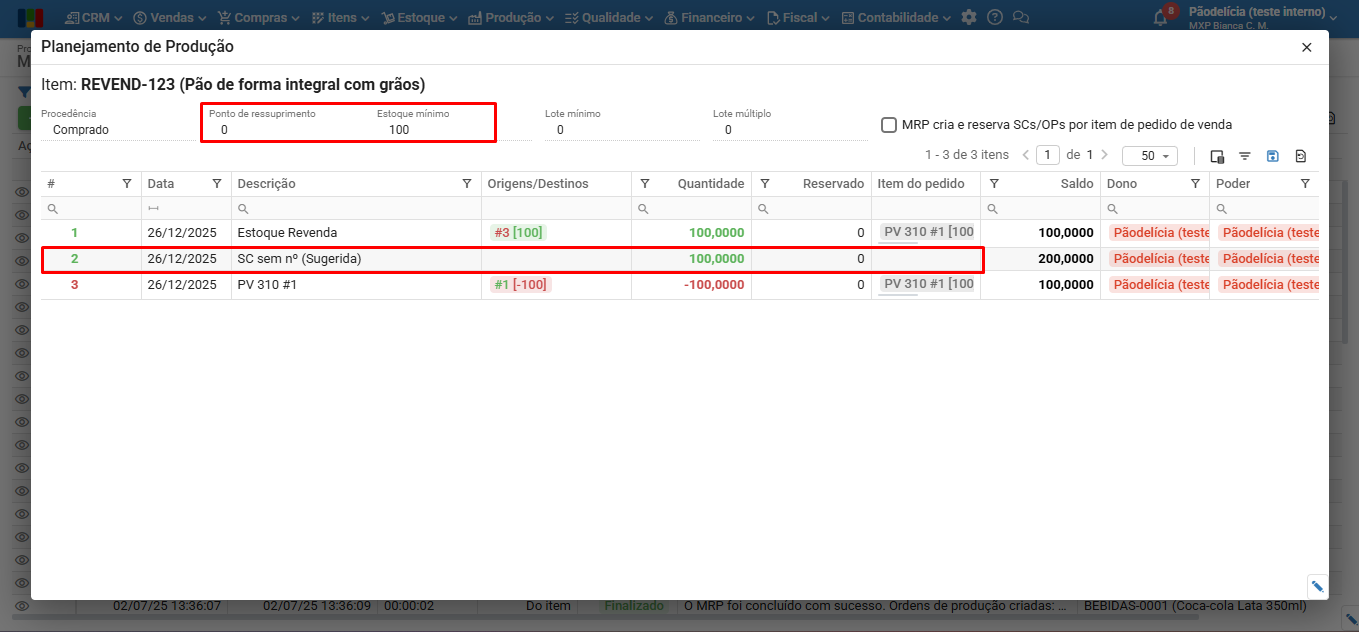The image size is (1359, 632).
Task: Open the column chooser icon in grid toolbar
Action: (1217, 156)
